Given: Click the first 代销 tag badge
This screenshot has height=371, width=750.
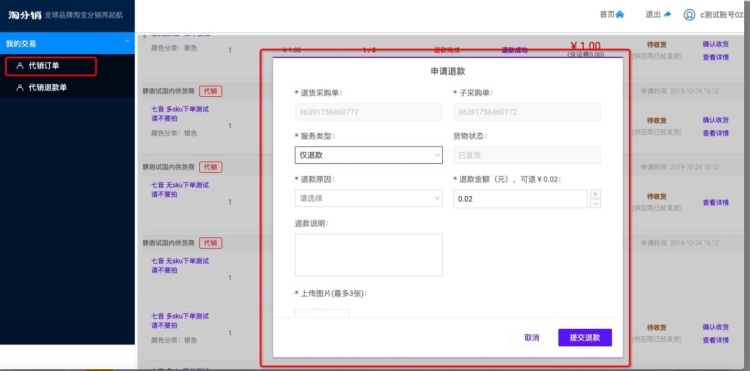Looking at the screenshot, I should tap(210, 91).
